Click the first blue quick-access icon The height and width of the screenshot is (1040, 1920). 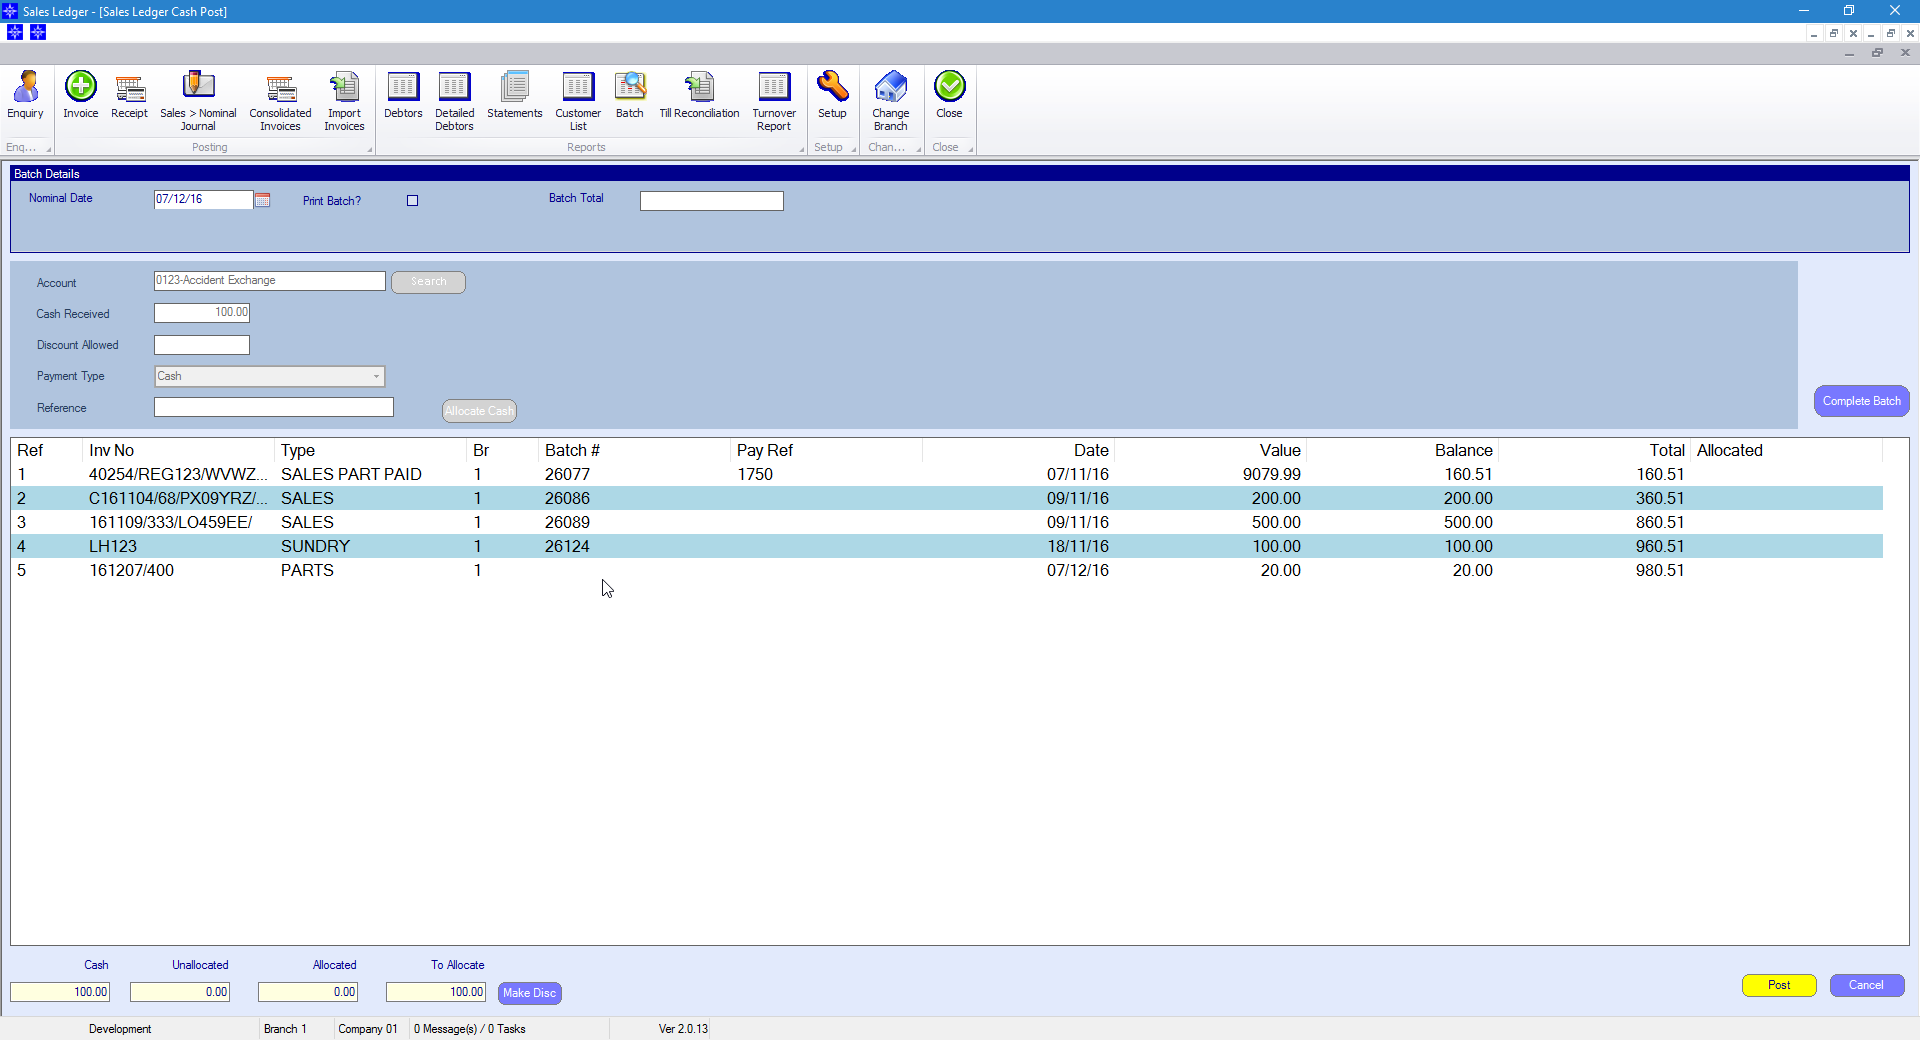[15, 32]
